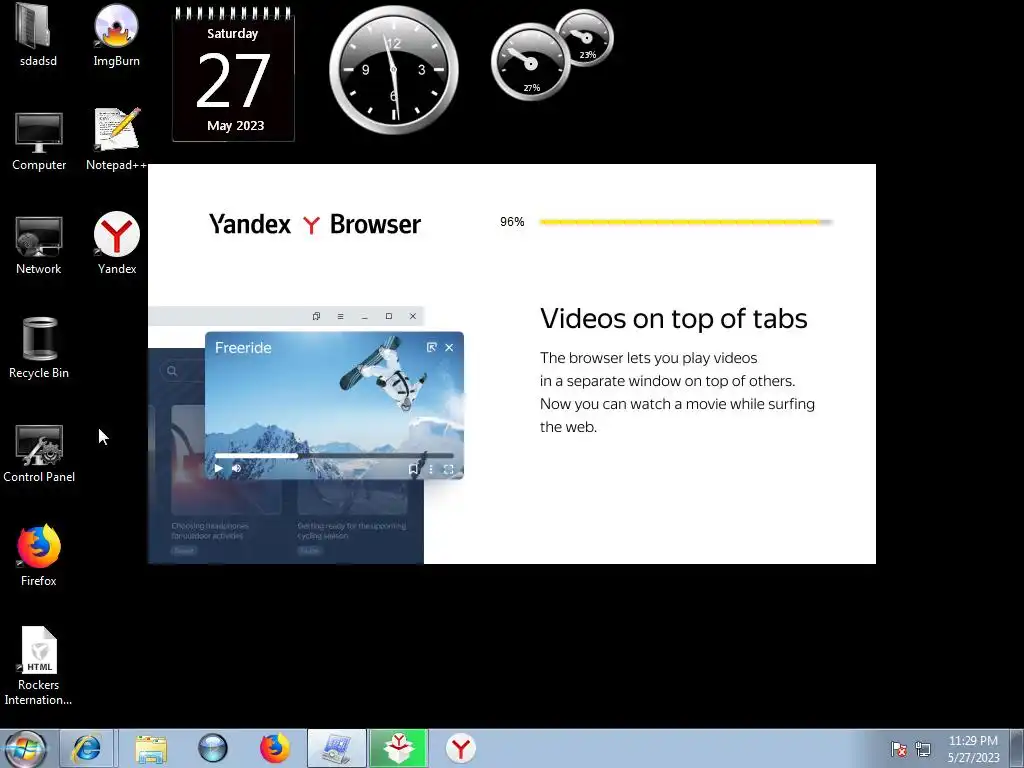Launch Internet Explorer from the taskbar
The height and width of the screenshot is (768, 1024).
87,748
